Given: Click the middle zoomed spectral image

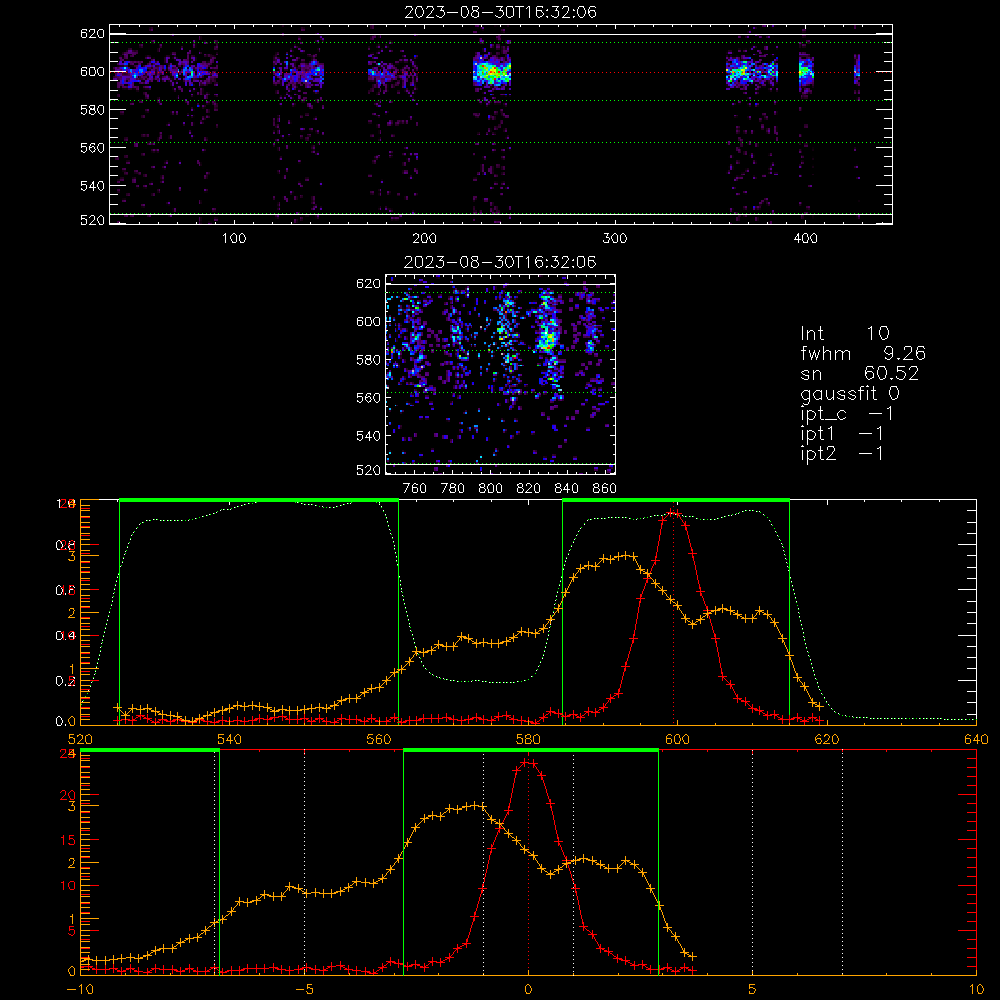Looking at the screenshot, I should (x=501, y=374).
